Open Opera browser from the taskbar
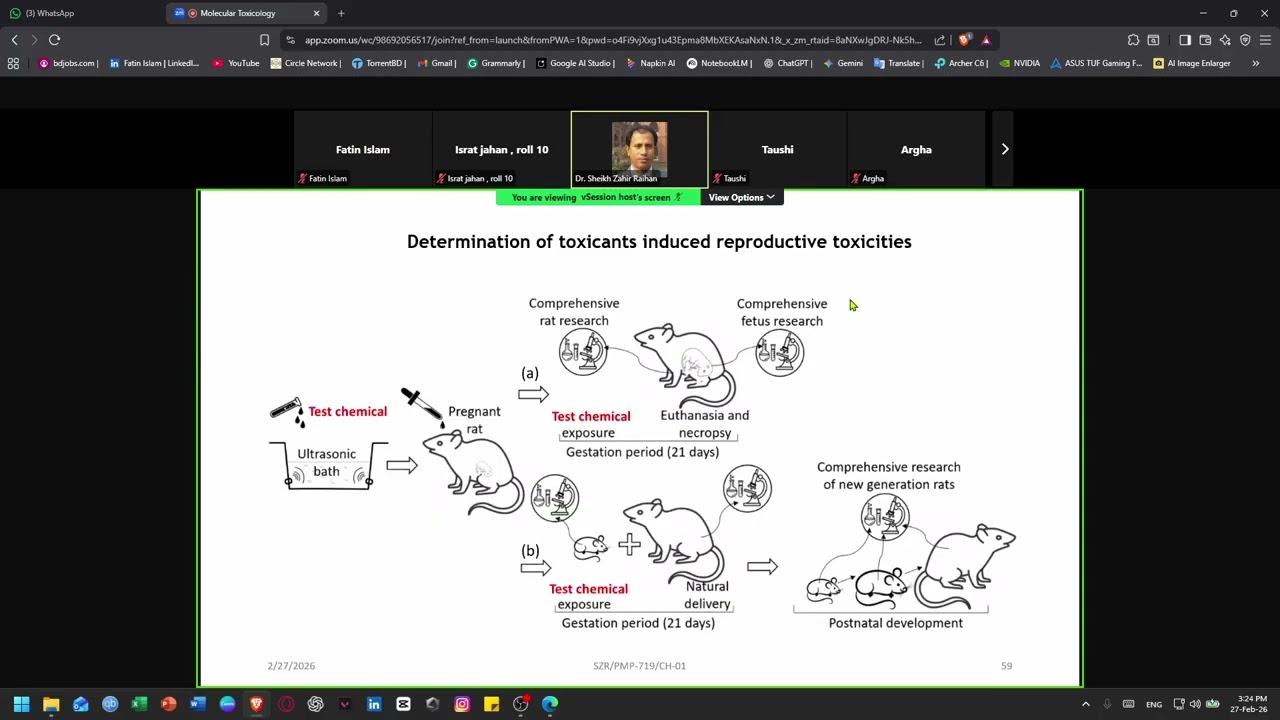The image size is (1280, 720). coord(286,704)
